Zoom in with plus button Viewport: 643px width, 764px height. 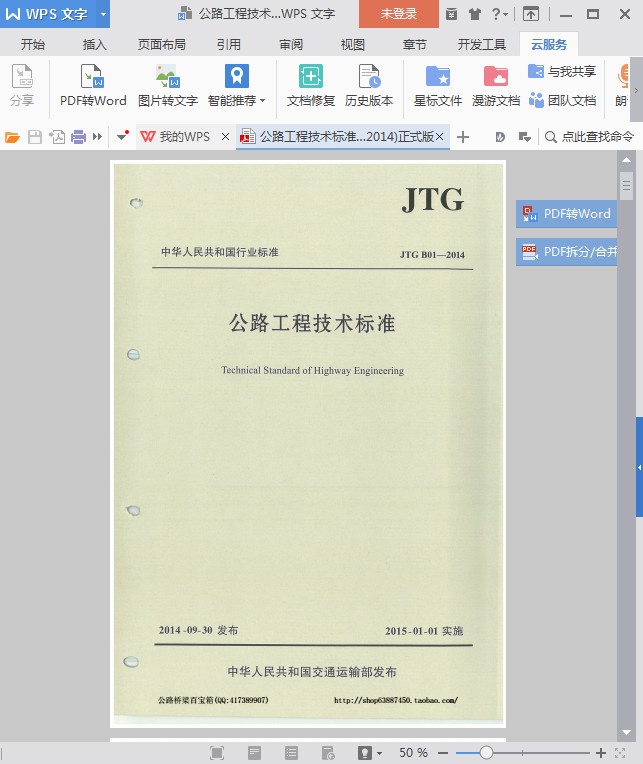click(x=601, y=753)
